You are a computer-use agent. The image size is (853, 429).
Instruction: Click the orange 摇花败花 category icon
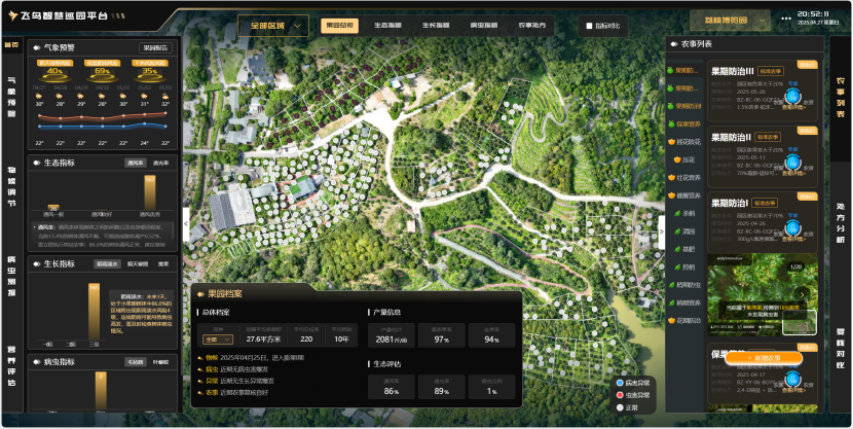click(x=672, y=141)
